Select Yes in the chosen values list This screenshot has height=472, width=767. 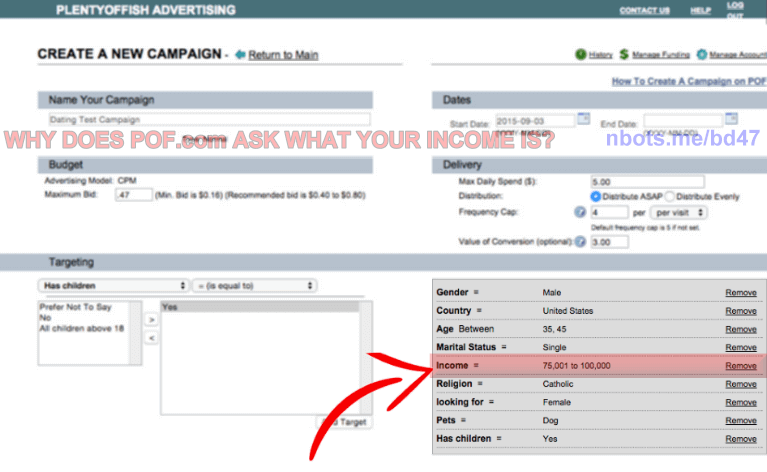coord(260,307)
